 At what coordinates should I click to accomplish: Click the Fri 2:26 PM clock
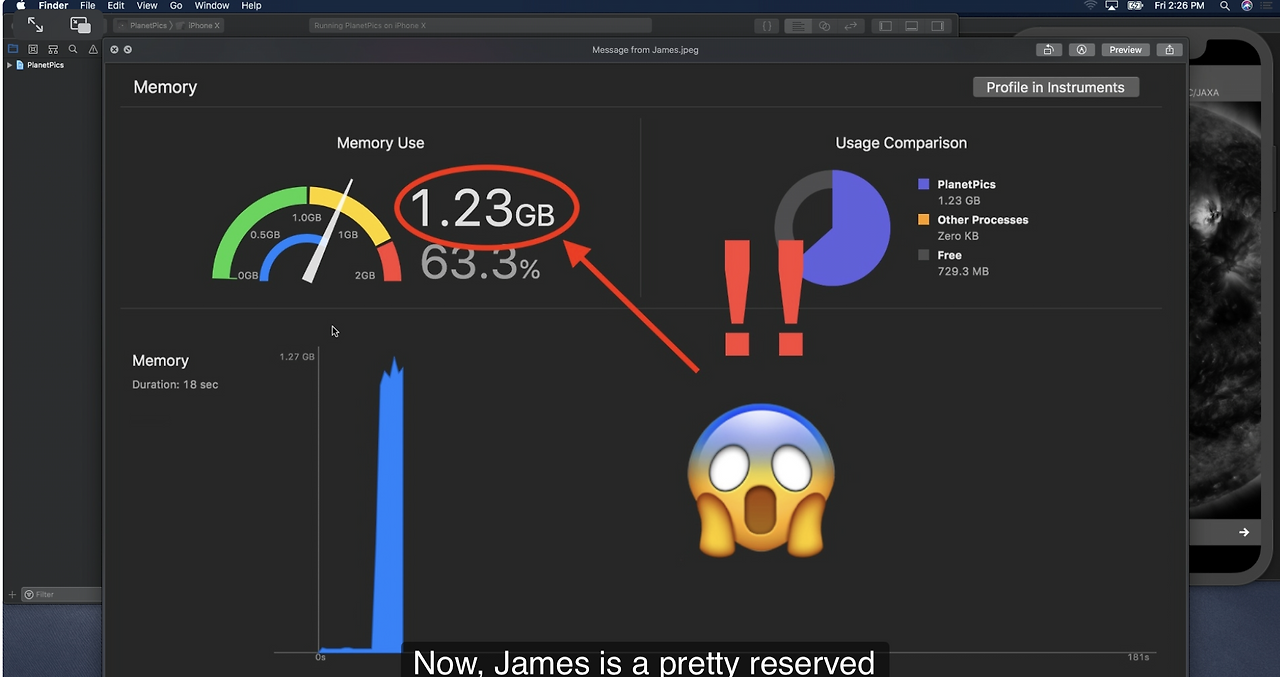point(1180,6)
